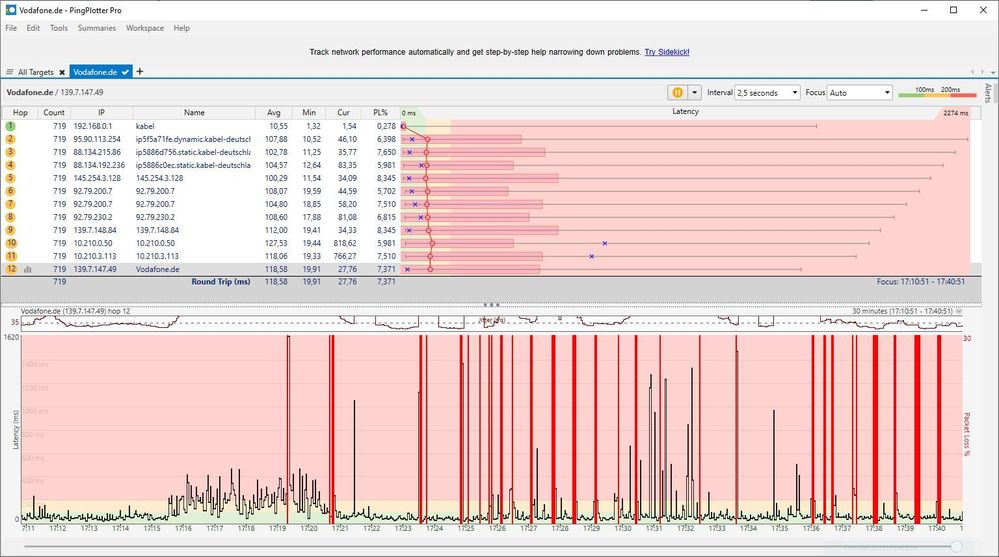The image size is (999, 557).
Task: Click the hop 4 orange number icon
Action: 10,165
